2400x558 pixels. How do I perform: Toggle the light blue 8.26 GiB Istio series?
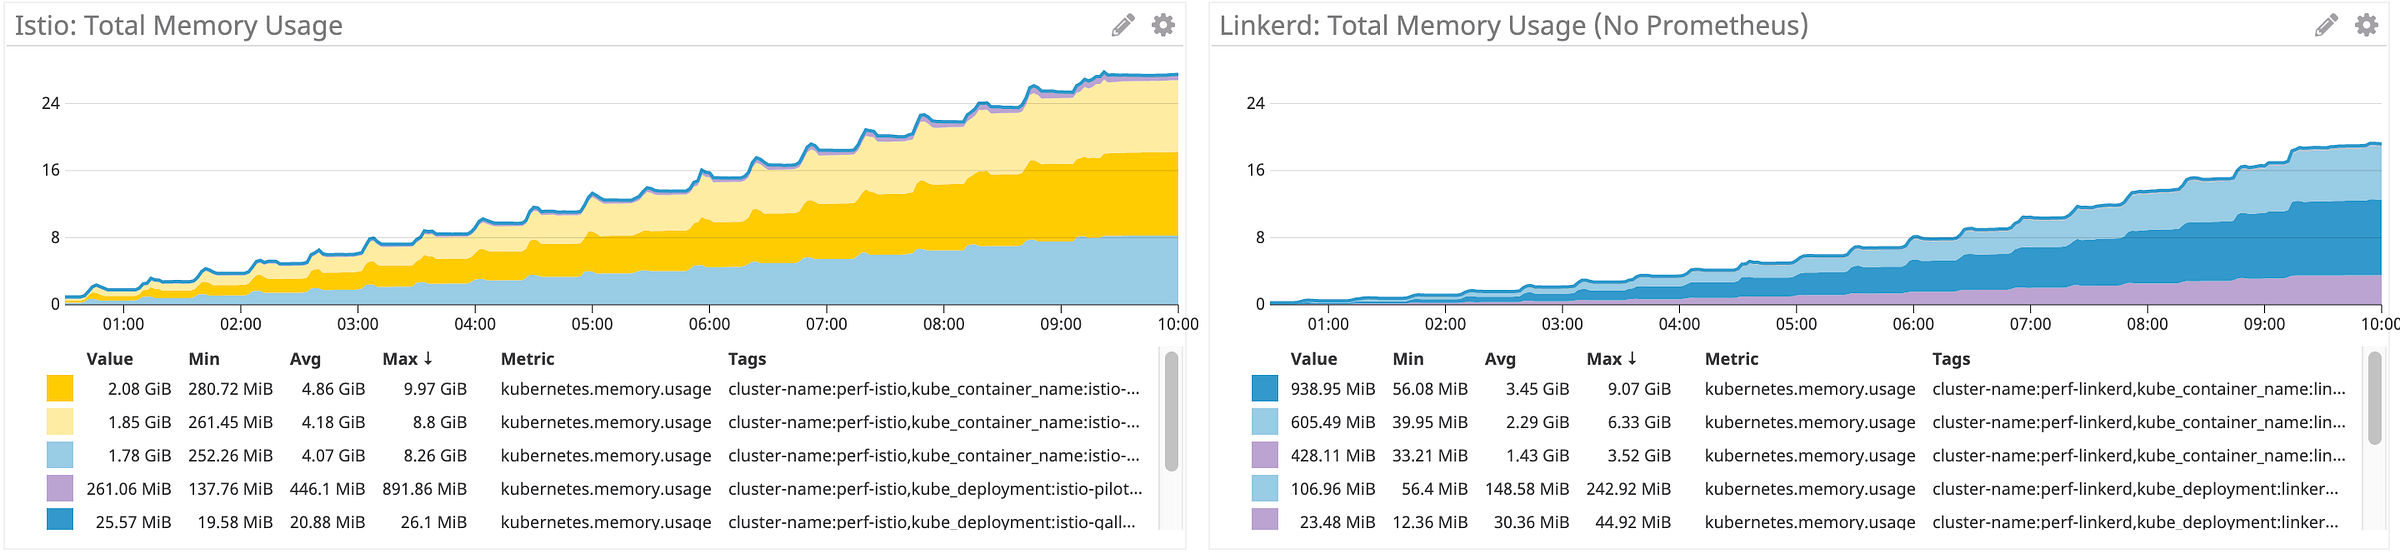60,455
